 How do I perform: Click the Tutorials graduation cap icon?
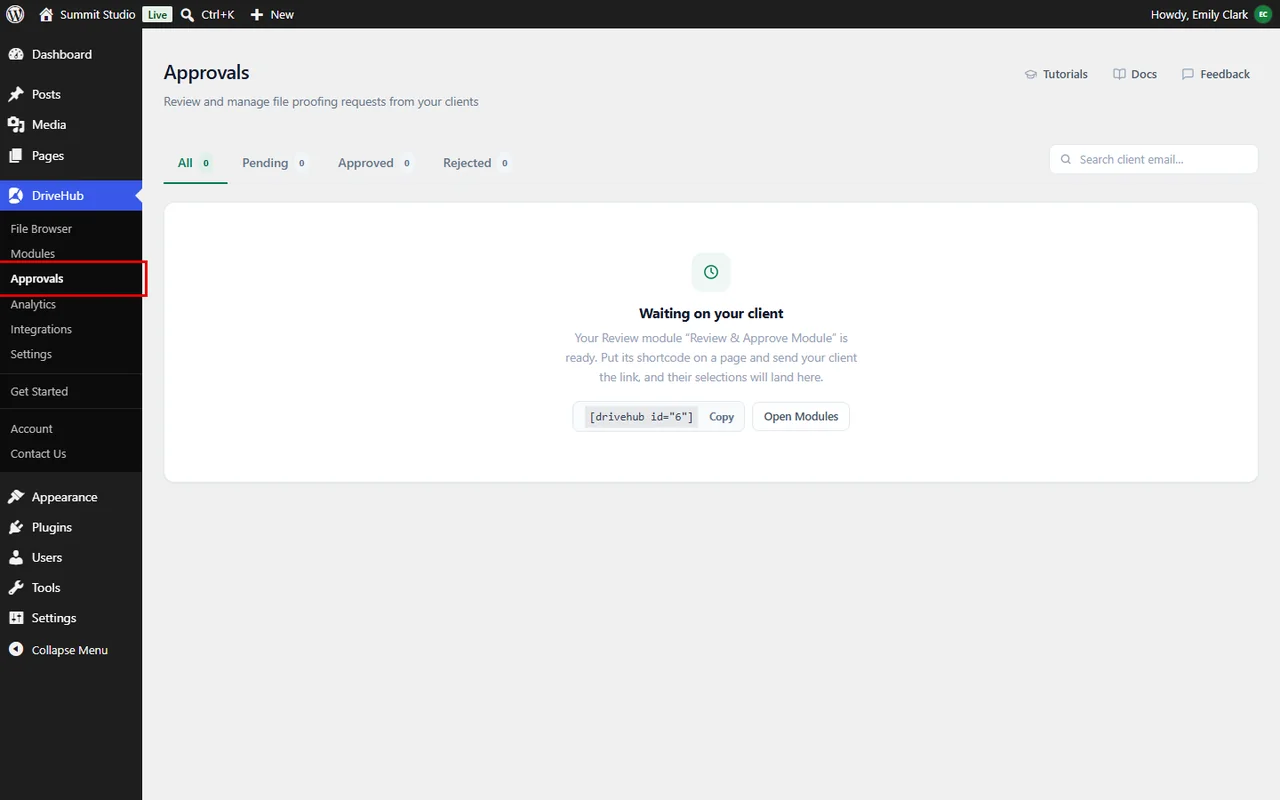1031,74
